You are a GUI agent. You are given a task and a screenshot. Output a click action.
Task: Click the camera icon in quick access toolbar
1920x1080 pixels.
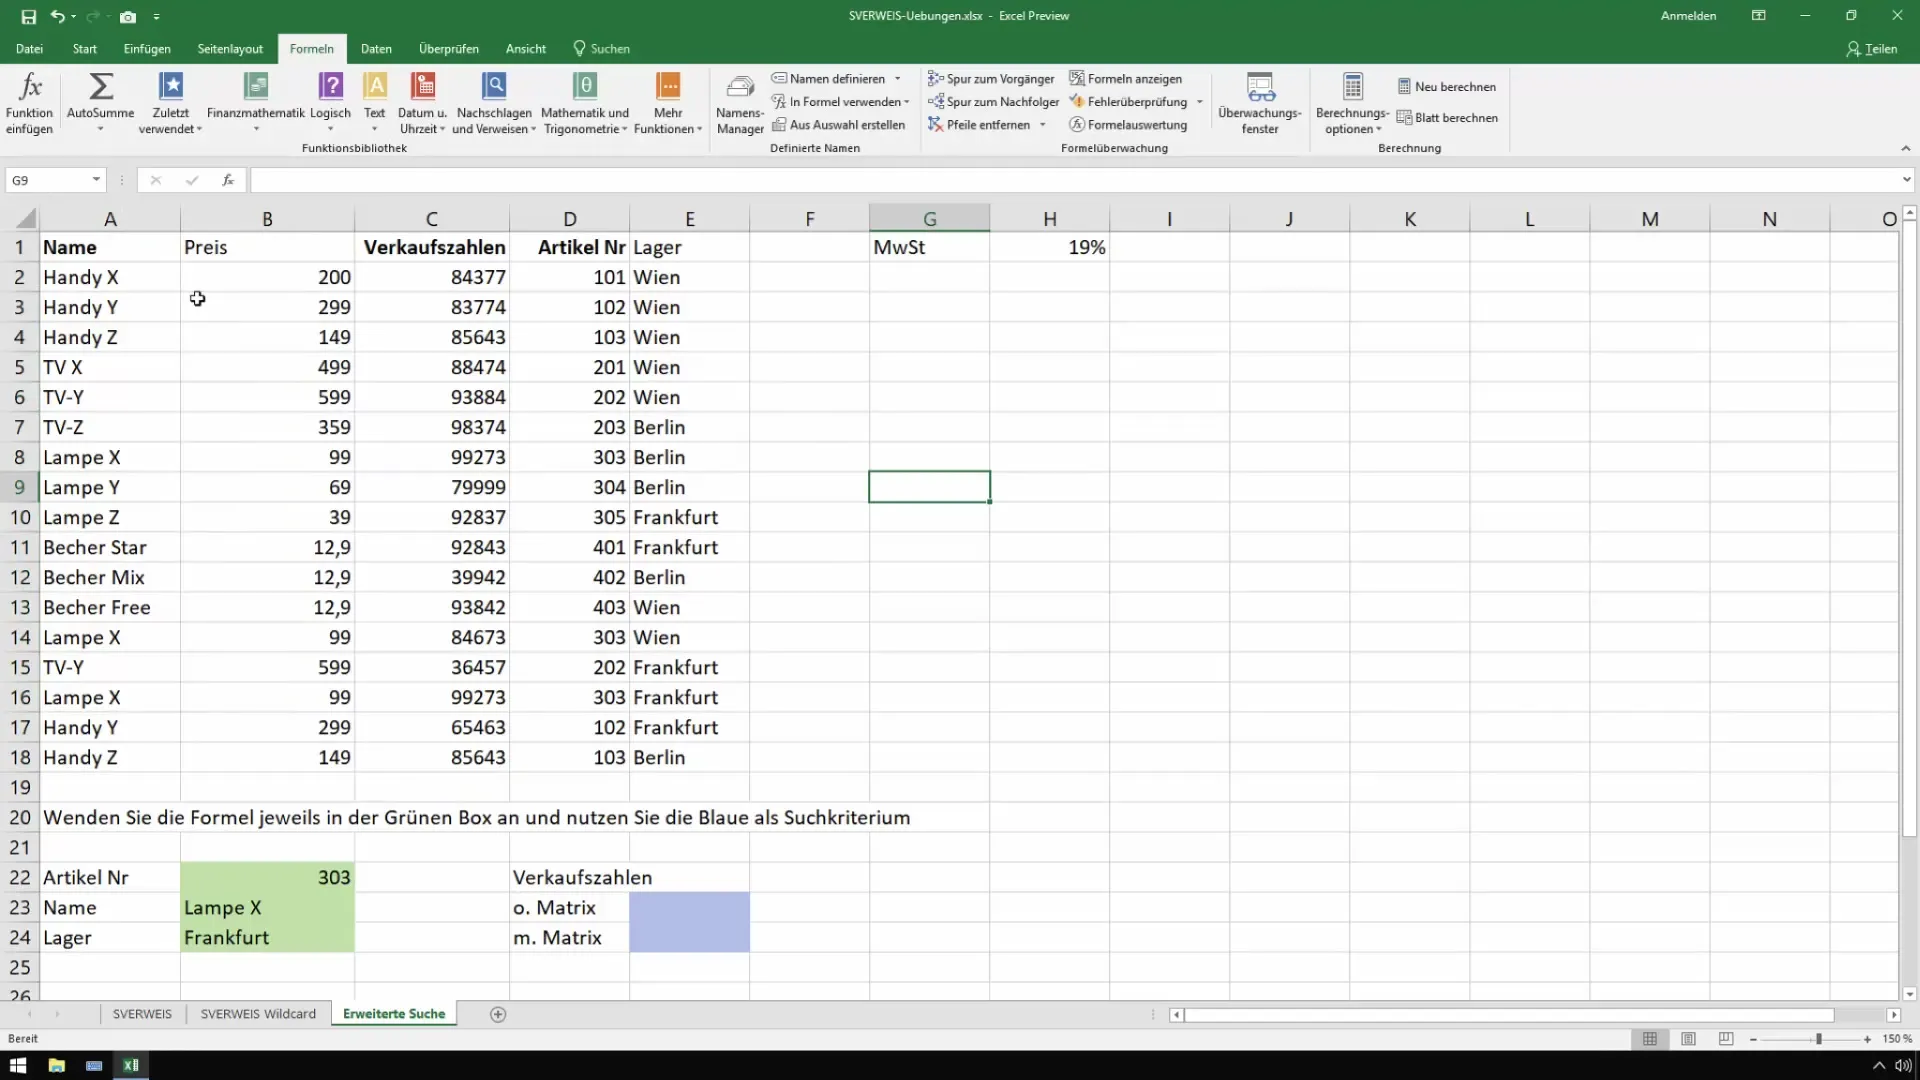point(128,16)
